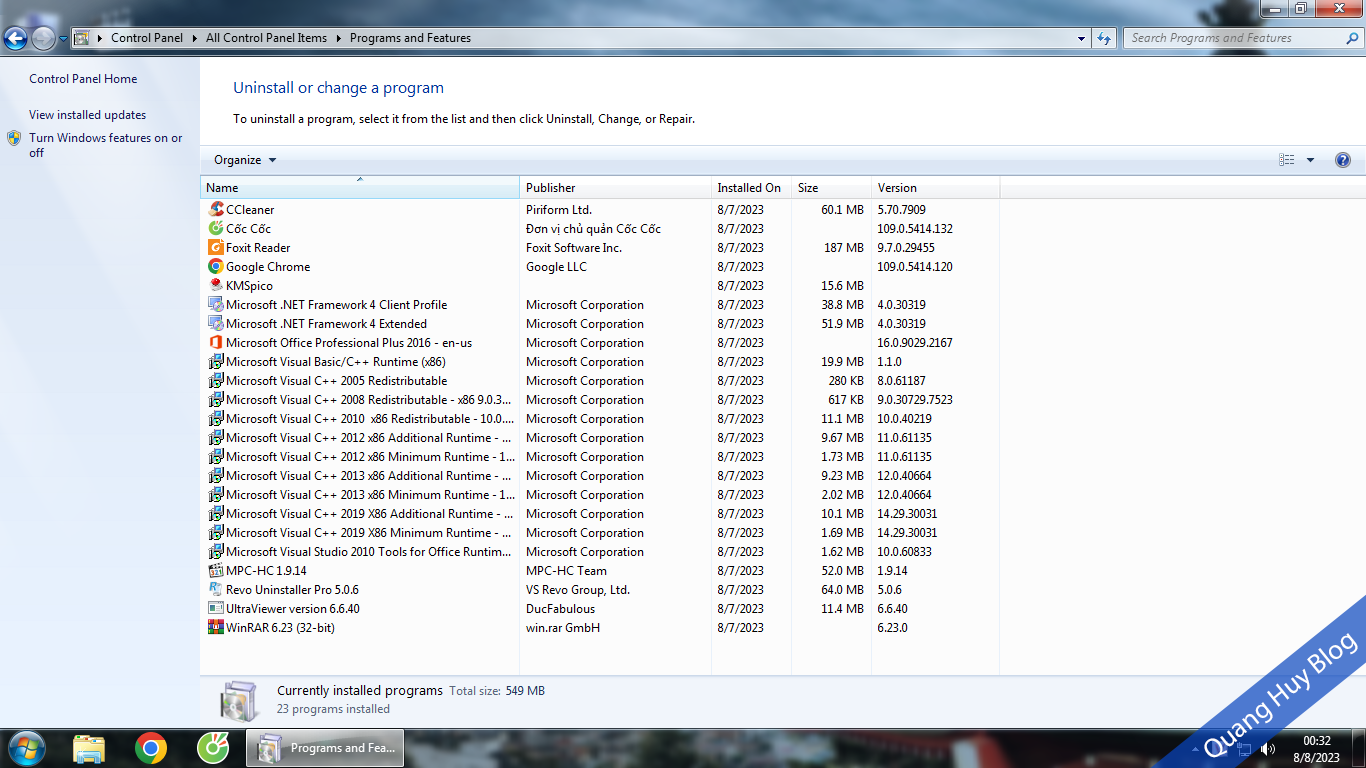Click the refresh button beside address bar
Image resolution: width=1366 pixels, height=768 pixels.
click(x=1104, y=38)
